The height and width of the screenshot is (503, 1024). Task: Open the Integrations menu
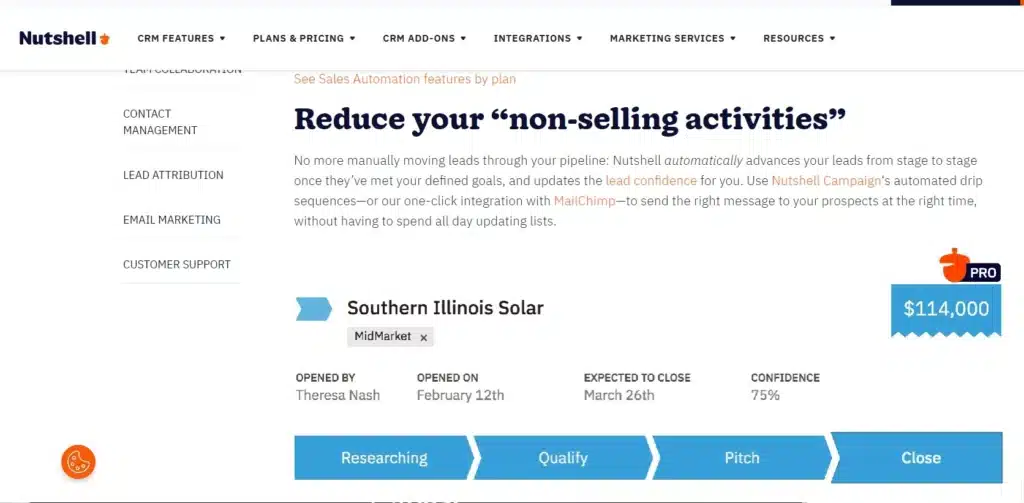coord(537,39)
